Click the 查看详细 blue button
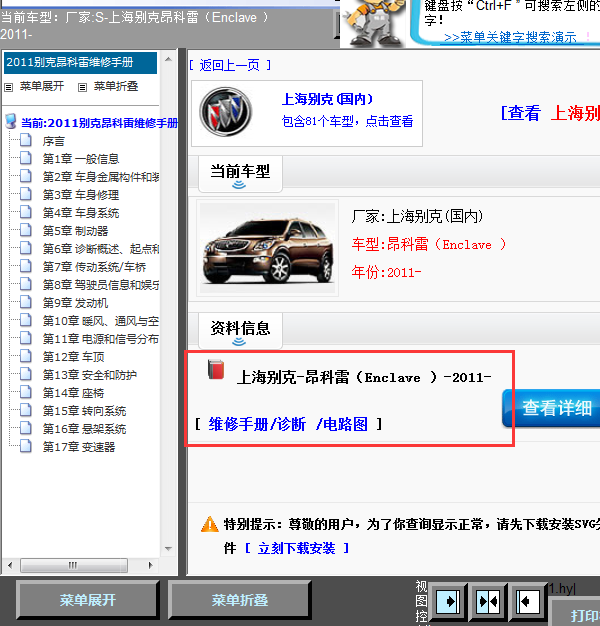600x626 pixels. point(551,408)
